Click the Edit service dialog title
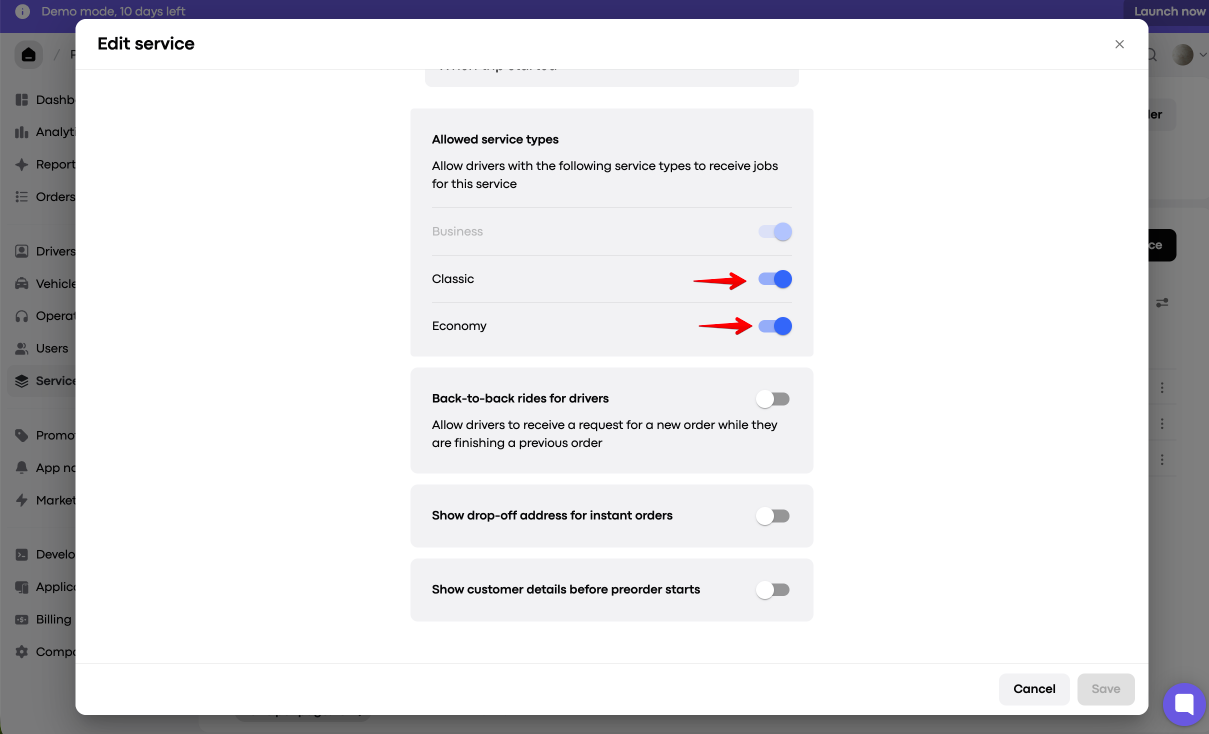Screen dimensions: 1209x734 (146, 44)
